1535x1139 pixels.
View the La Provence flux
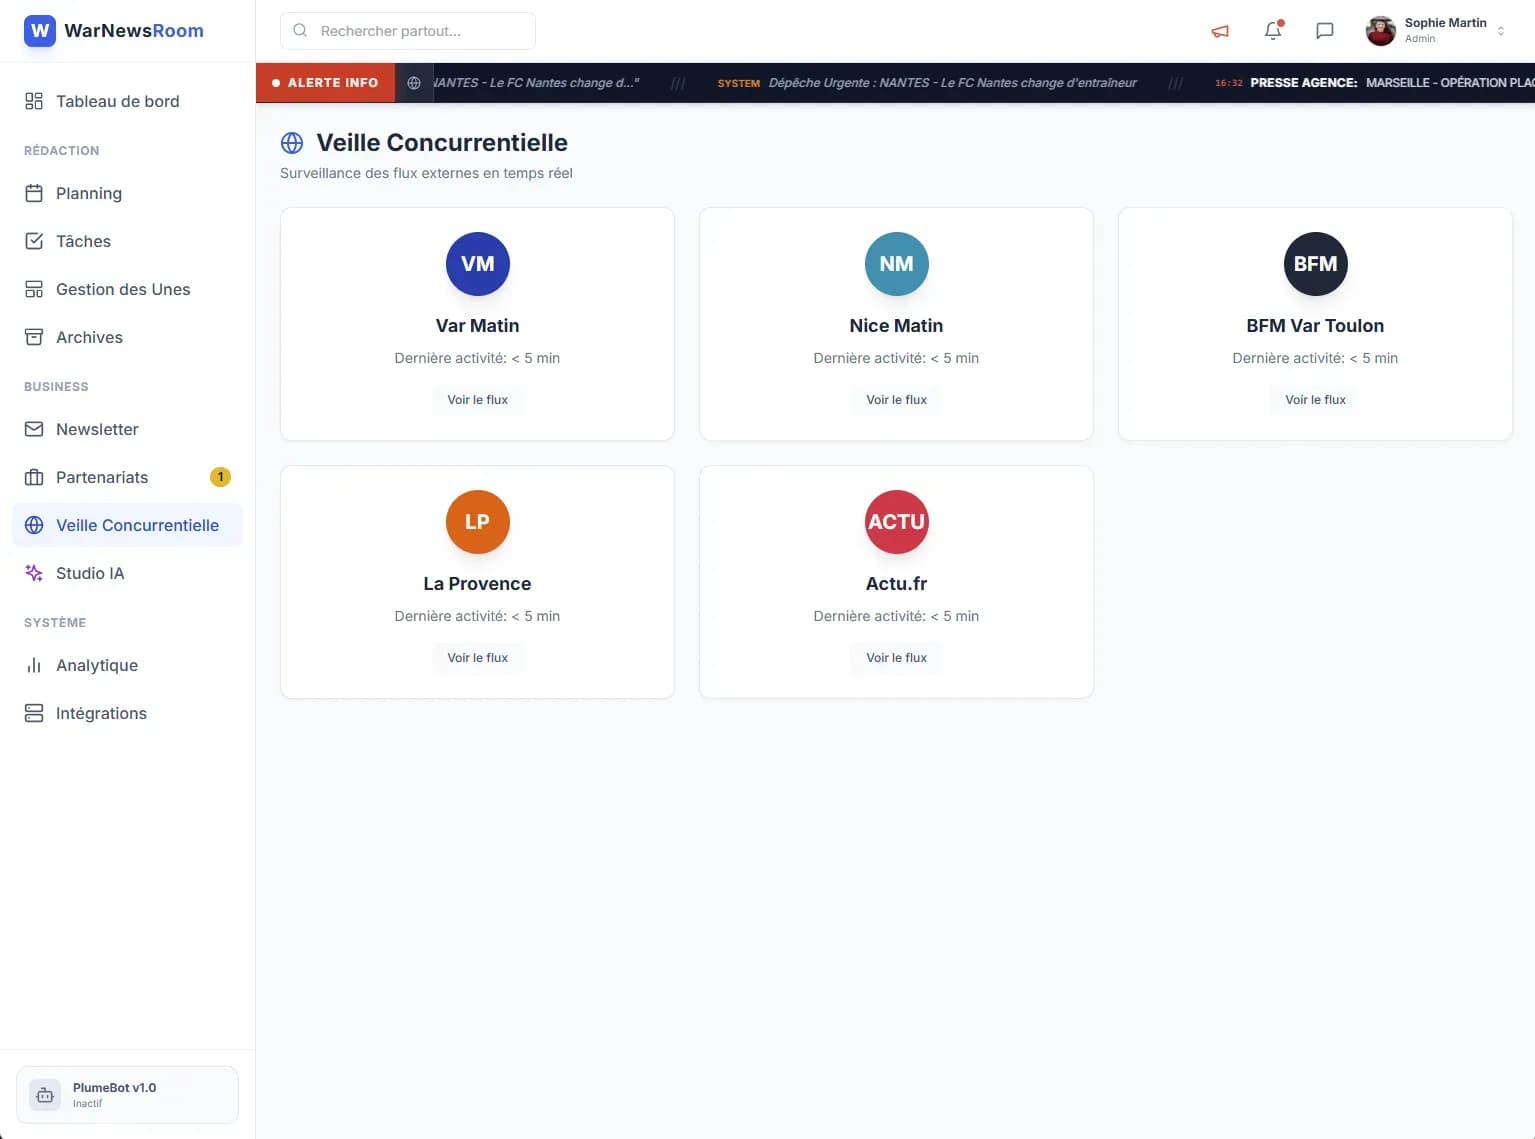477,658
